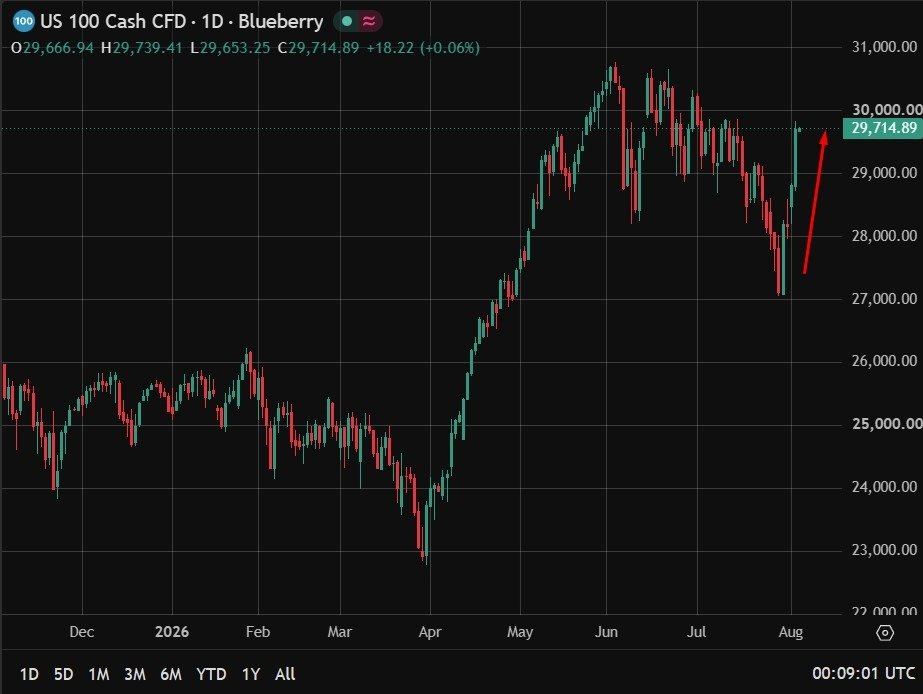This screenshot has width=923, height=694.
Task: Click the 30,000.00 price axis label
Action: [x=886, y=109]
